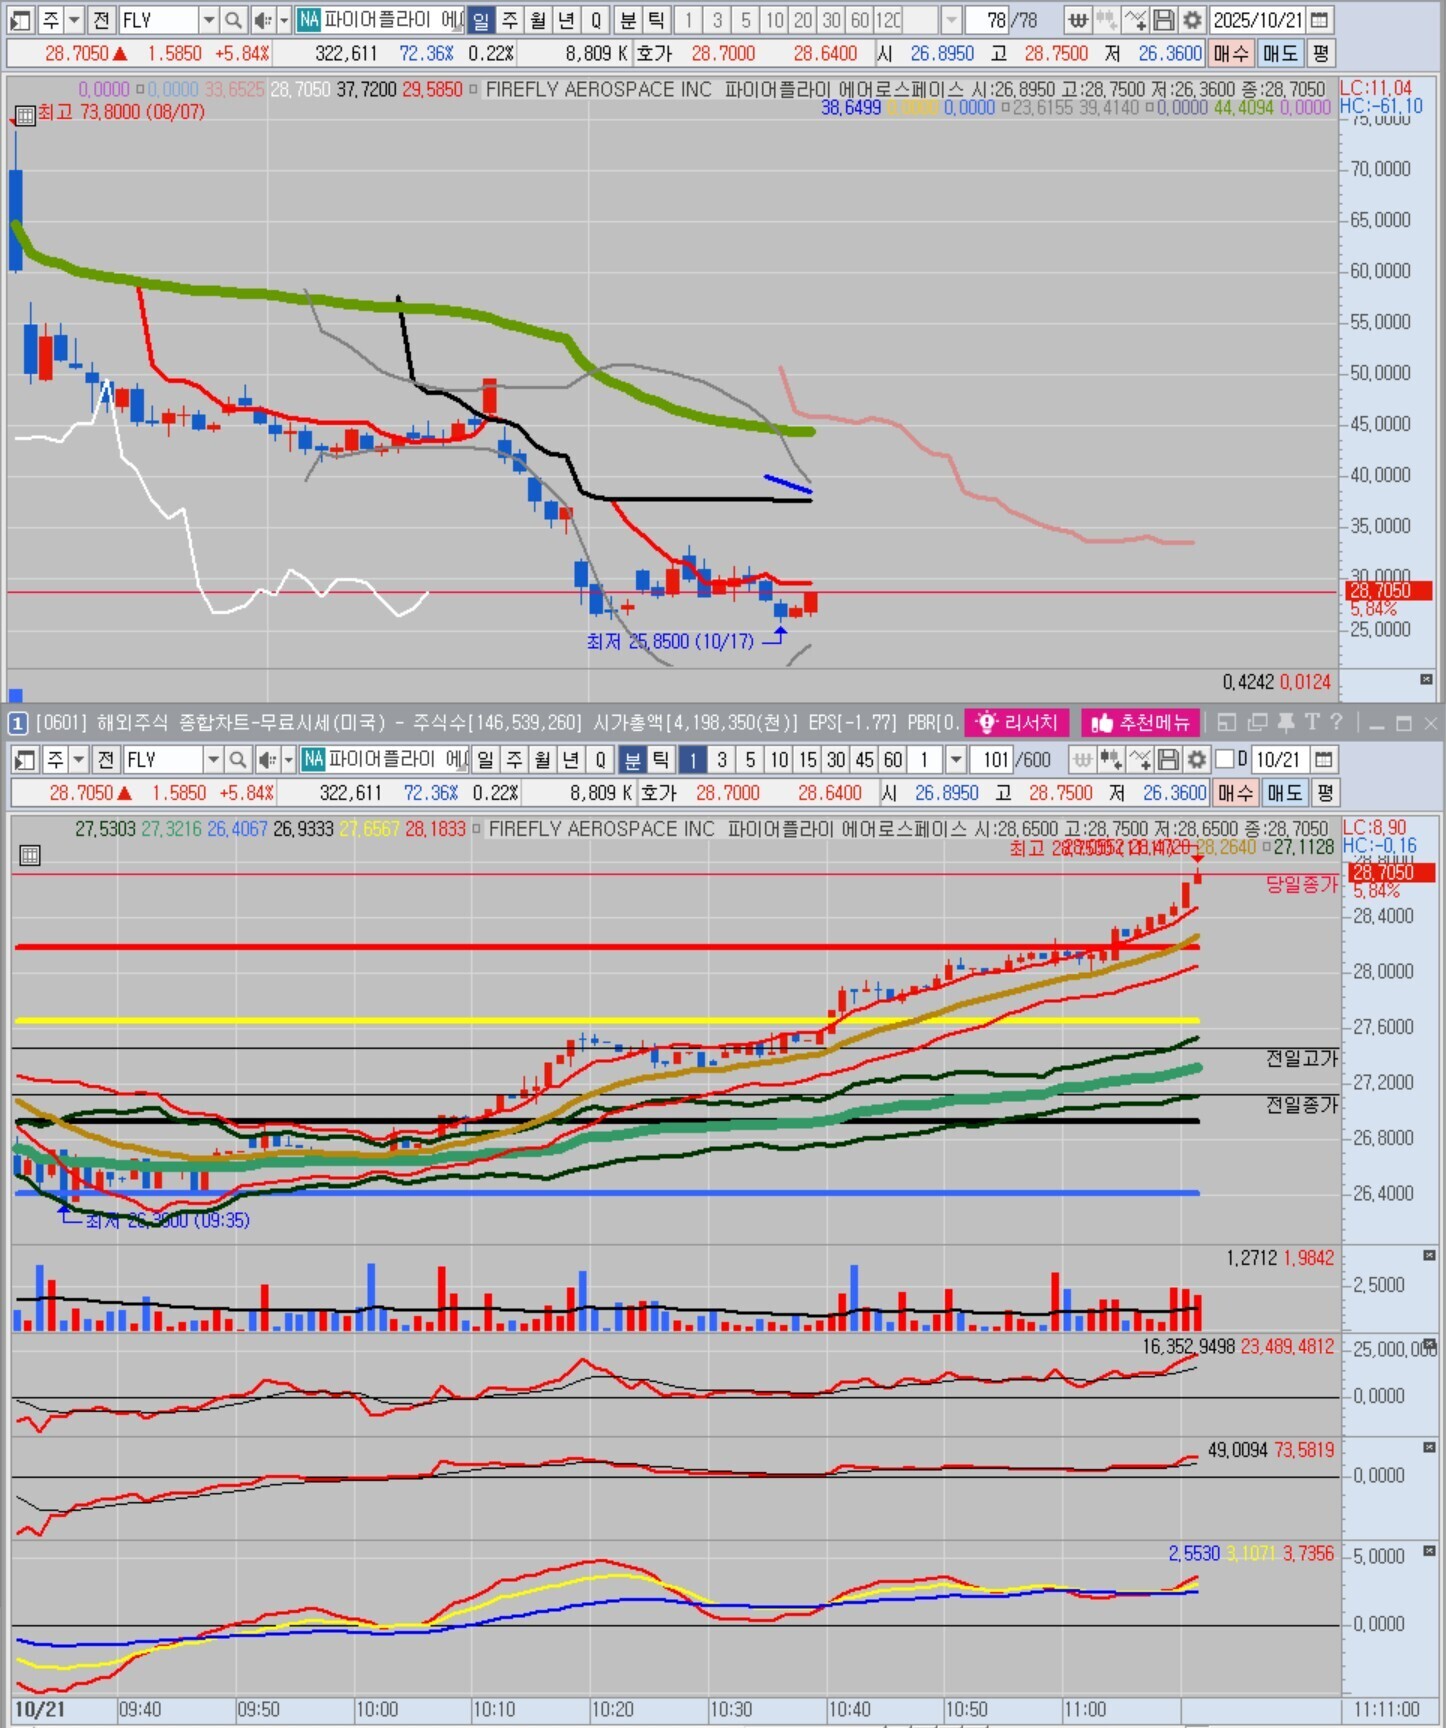Click the 평 button in lower chart
The width and height of the screenshot is (1446, 1728).
click(x=1325, y=793)
